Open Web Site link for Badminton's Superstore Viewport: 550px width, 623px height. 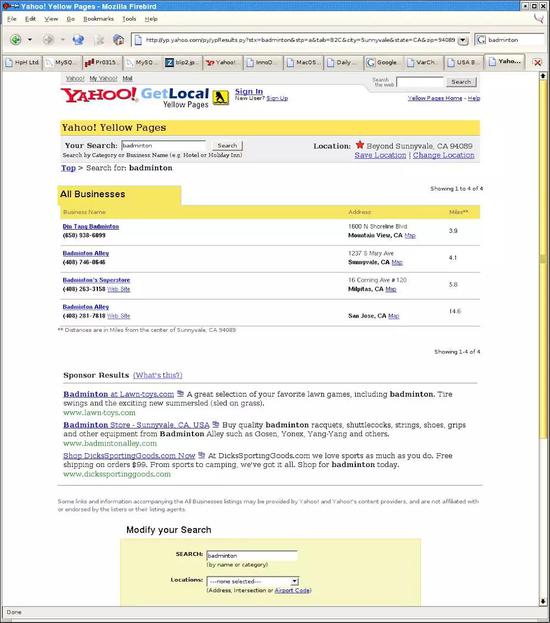click(118, 289)
